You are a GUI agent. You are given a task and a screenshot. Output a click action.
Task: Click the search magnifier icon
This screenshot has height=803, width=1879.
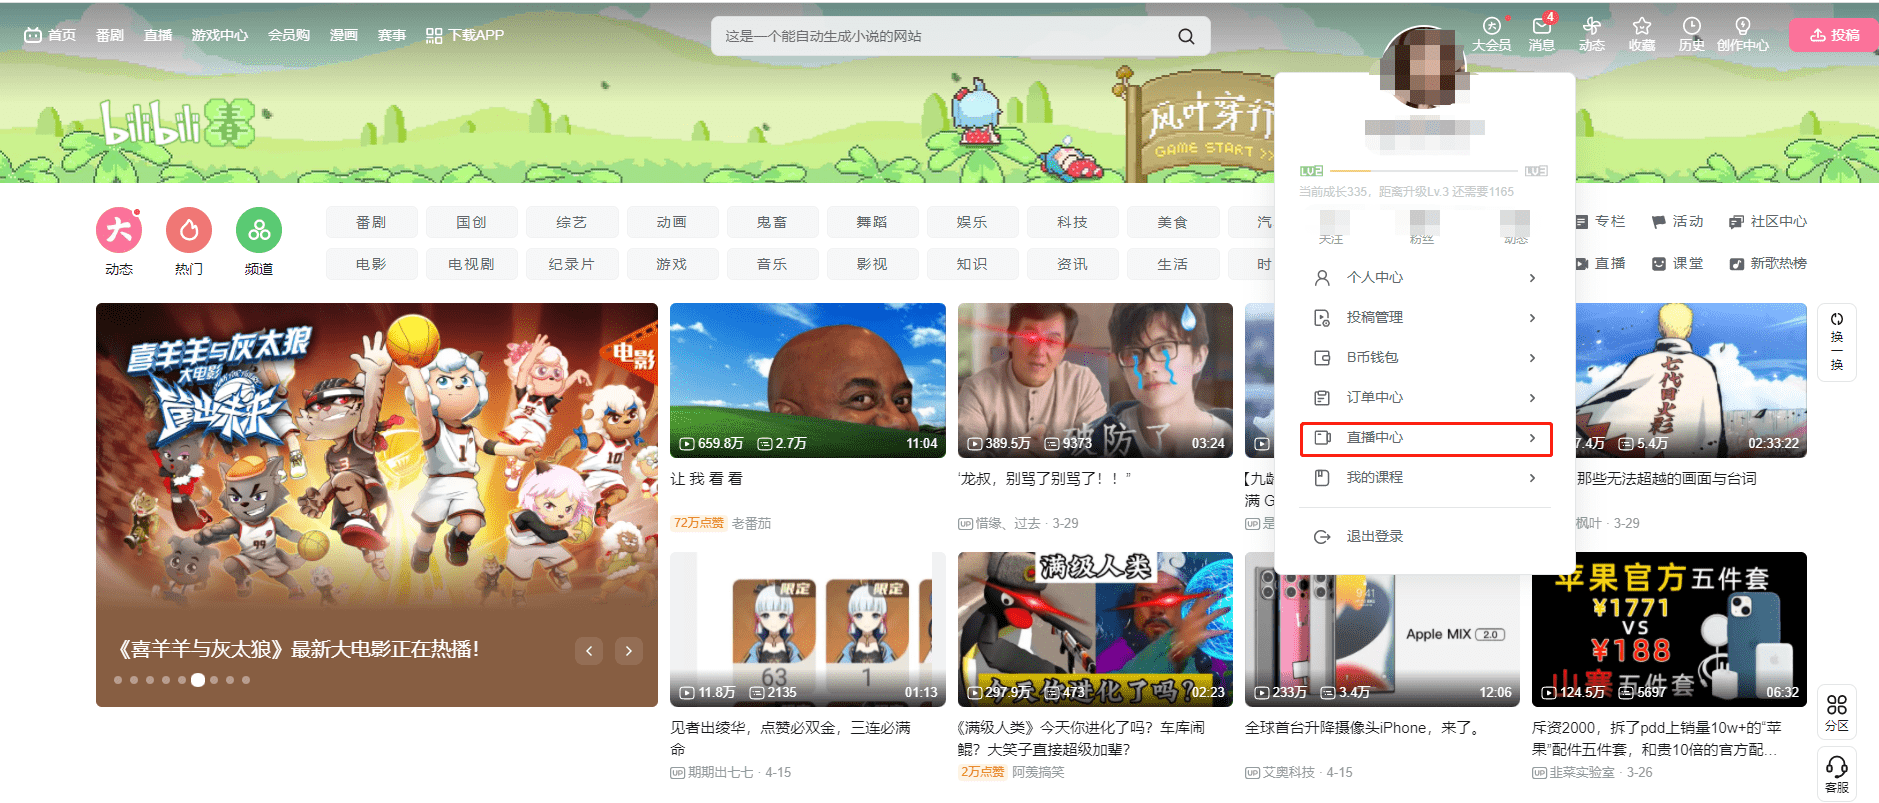coord(1186,36)
